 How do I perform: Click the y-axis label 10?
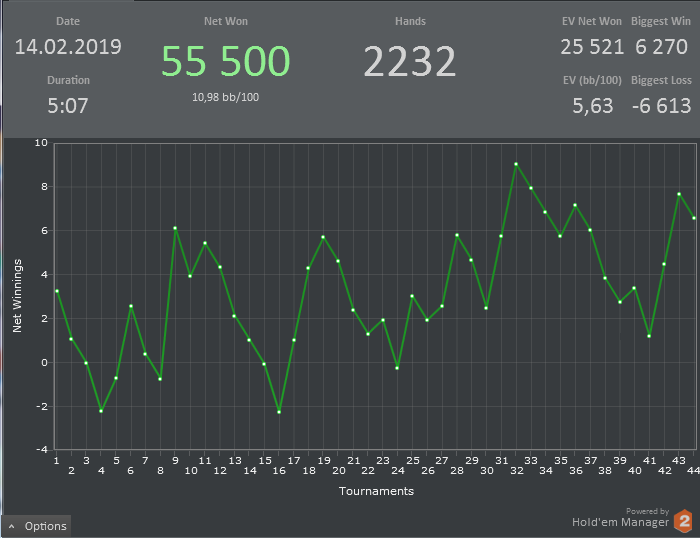point(41,143)
